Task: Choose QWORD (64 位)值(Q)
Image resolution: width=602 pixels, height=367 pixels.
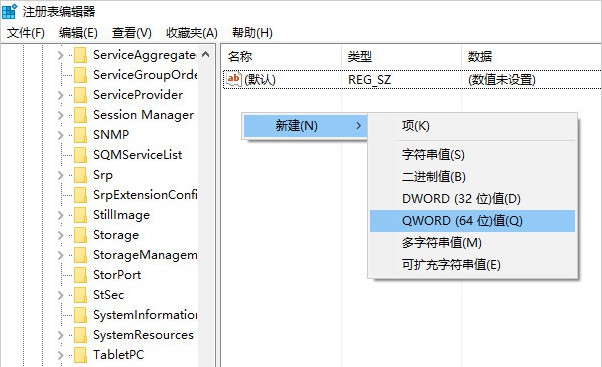Action: 472,221
